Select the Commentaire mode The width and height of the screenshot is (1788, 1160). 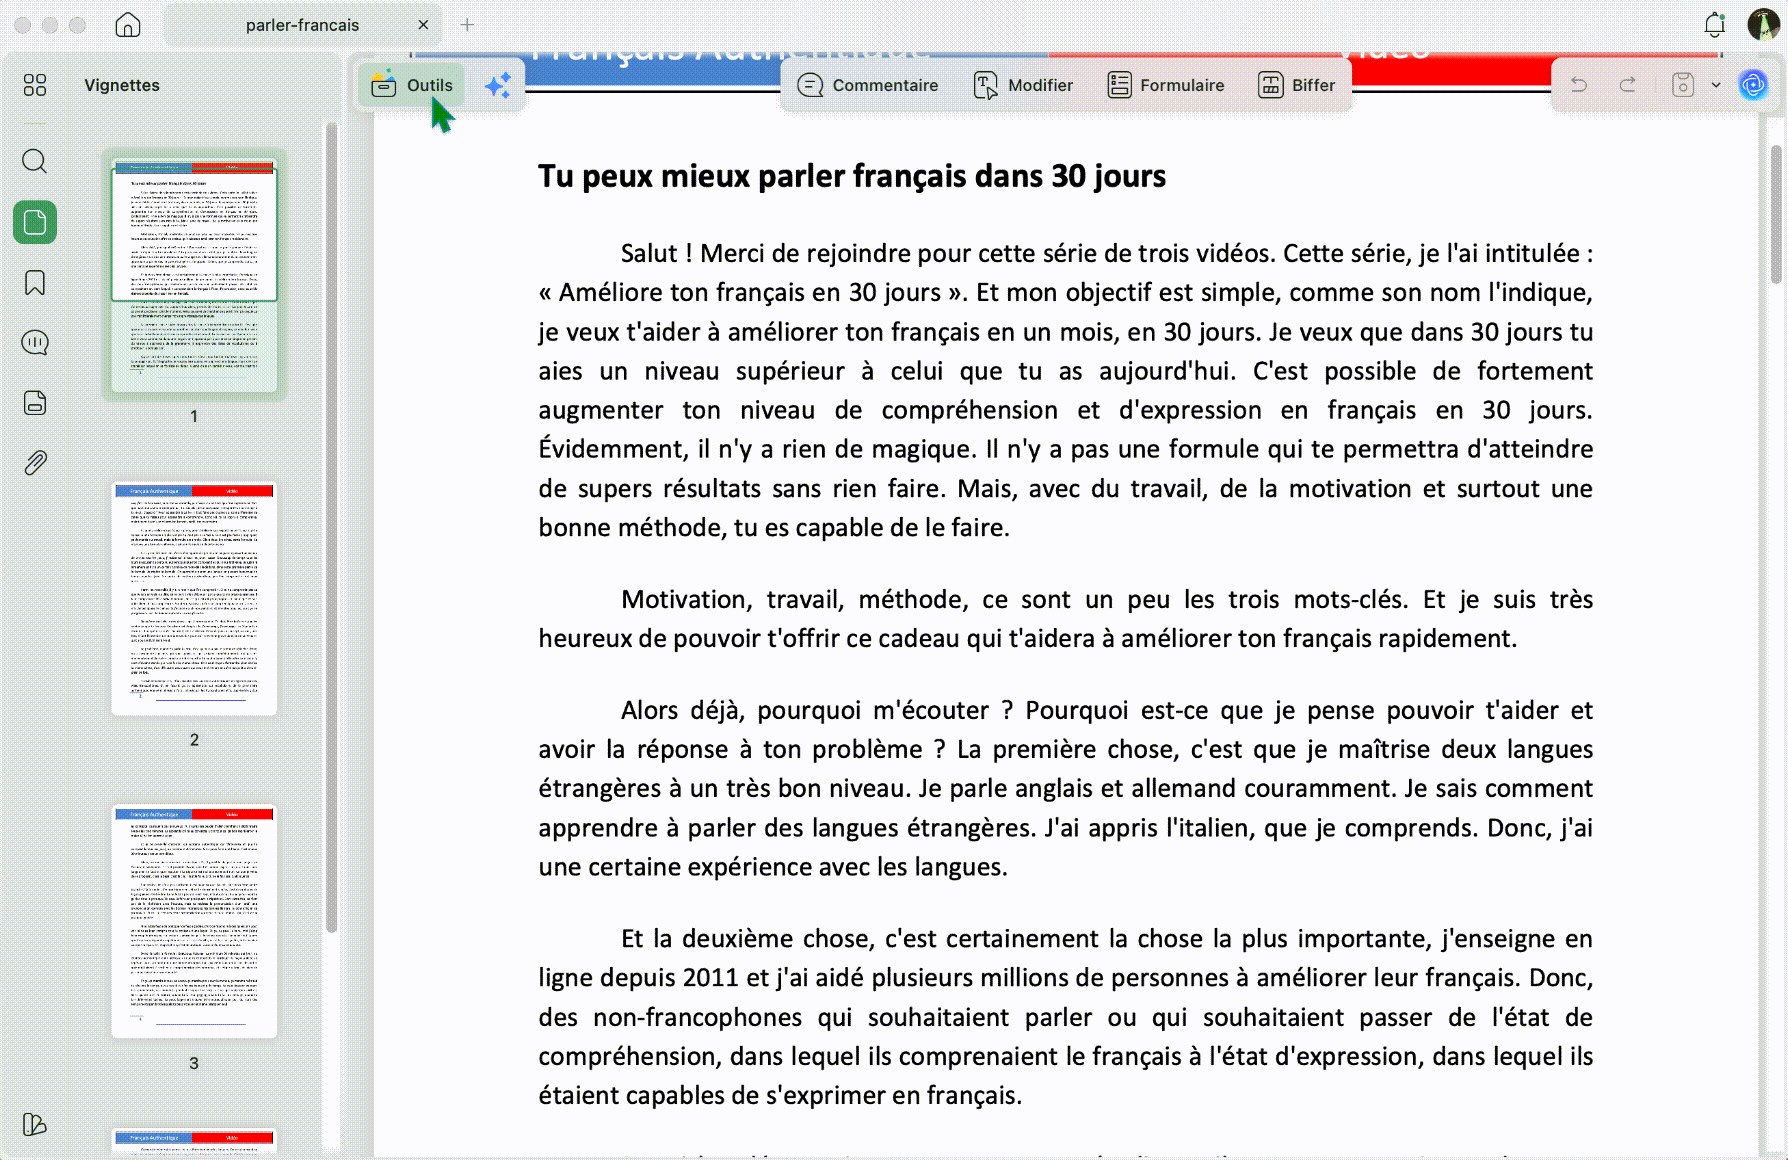(868, 85)
